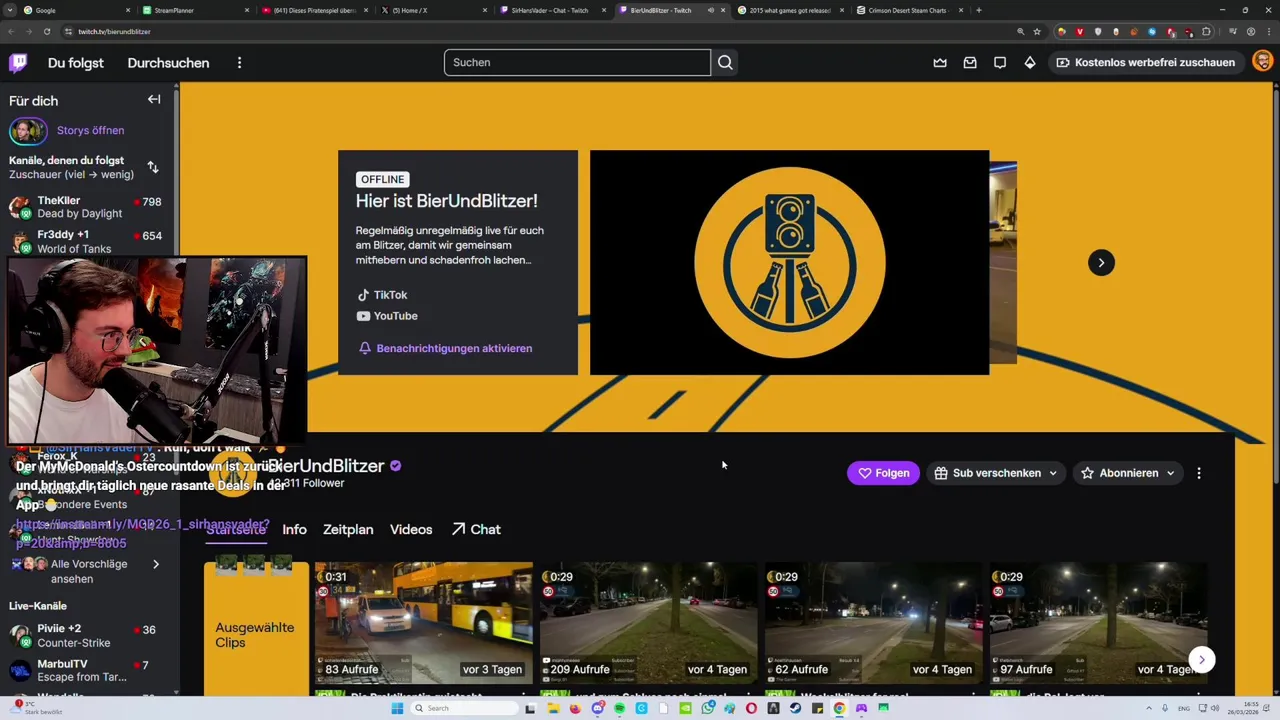Play the 62 Aufrufe clip

tap(874, 622)
